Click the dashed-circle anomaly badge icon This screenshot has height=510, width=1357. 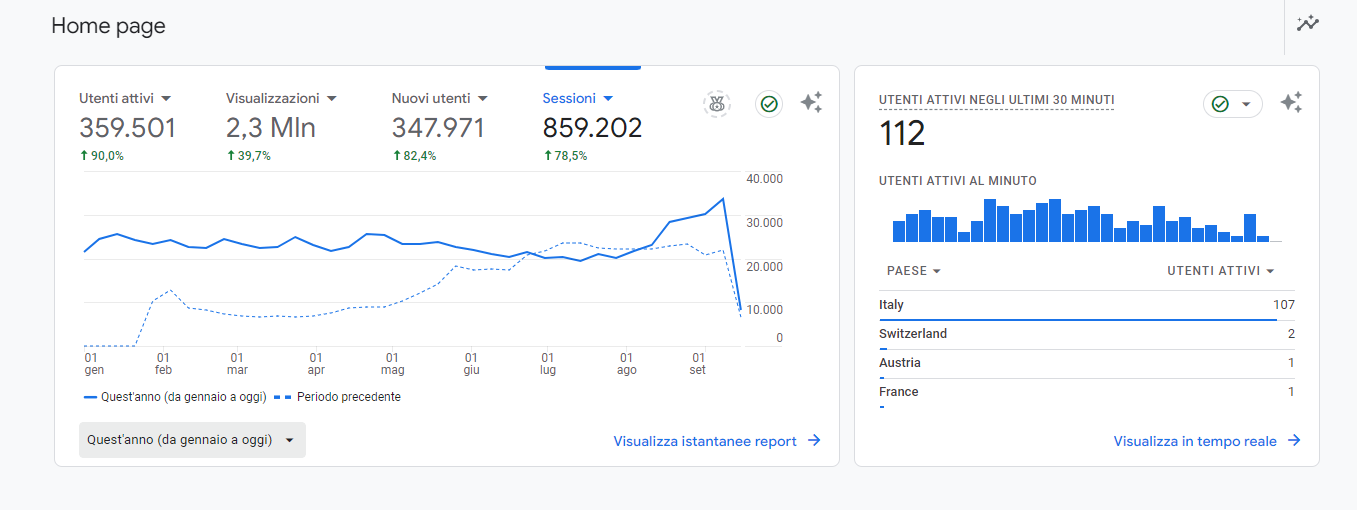716,103
